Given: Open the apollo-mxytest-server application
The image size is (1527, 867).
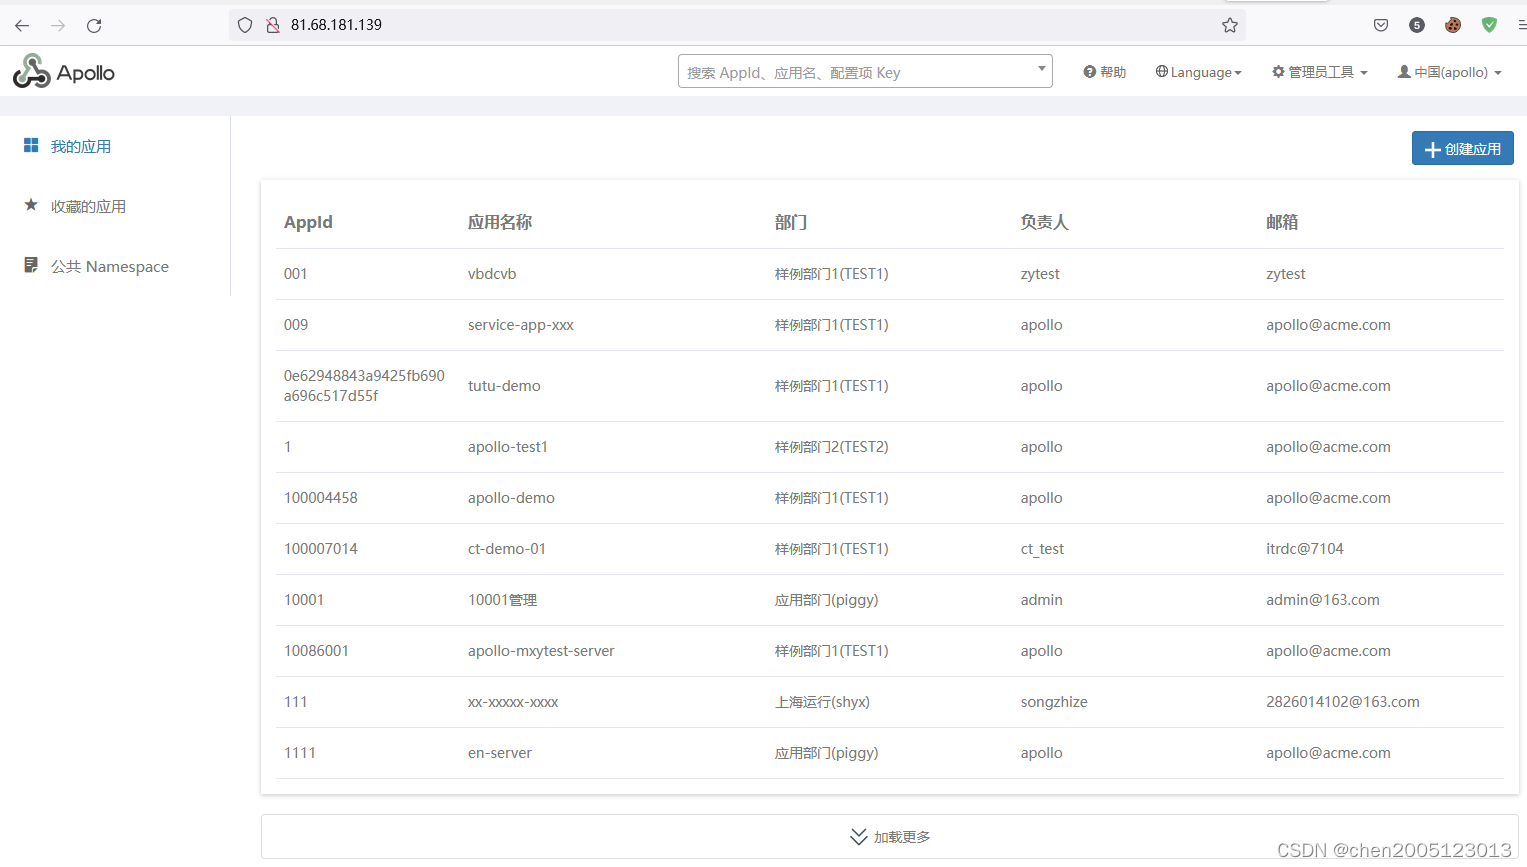Looking at the screenshot, I should pyautogui.click(x=541, y=651).
